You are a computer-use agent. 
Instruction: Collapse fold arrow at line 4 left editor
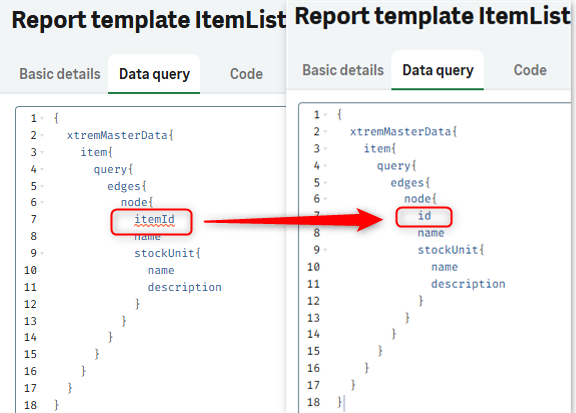pyautogui.click(x=42, y=169)
